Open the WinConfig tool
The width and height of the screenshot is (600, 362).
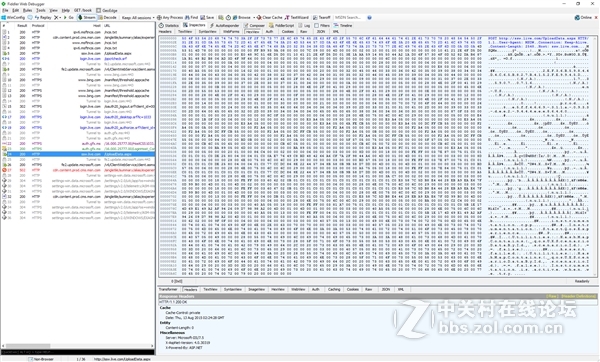(13, 18)
